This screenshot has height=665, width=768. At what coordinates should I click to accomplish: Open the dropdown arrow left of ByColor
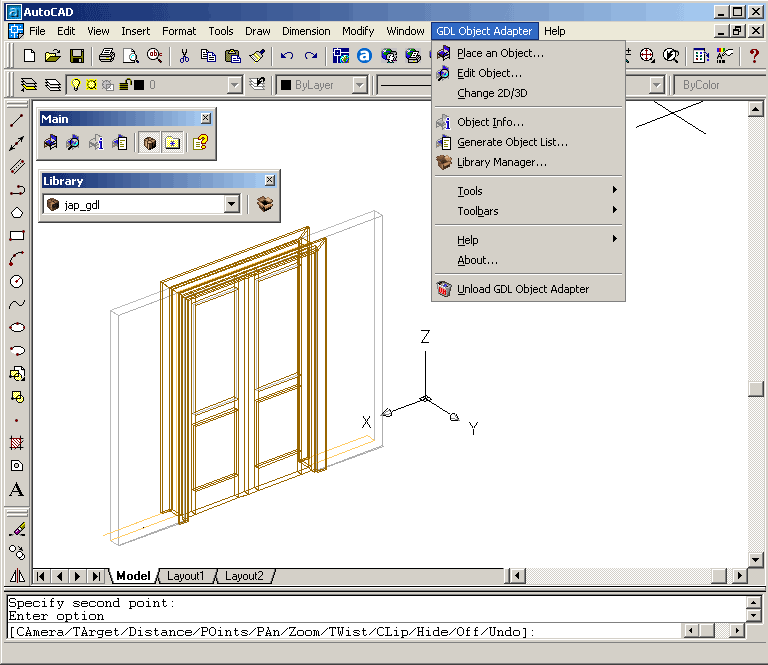[x=656, y=85]
